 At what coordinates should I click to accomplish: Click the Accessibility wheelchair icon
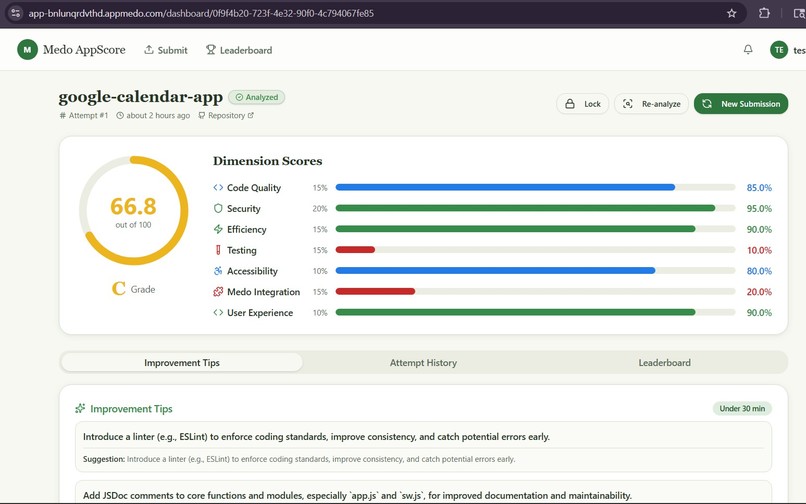(x=218, y=271)
